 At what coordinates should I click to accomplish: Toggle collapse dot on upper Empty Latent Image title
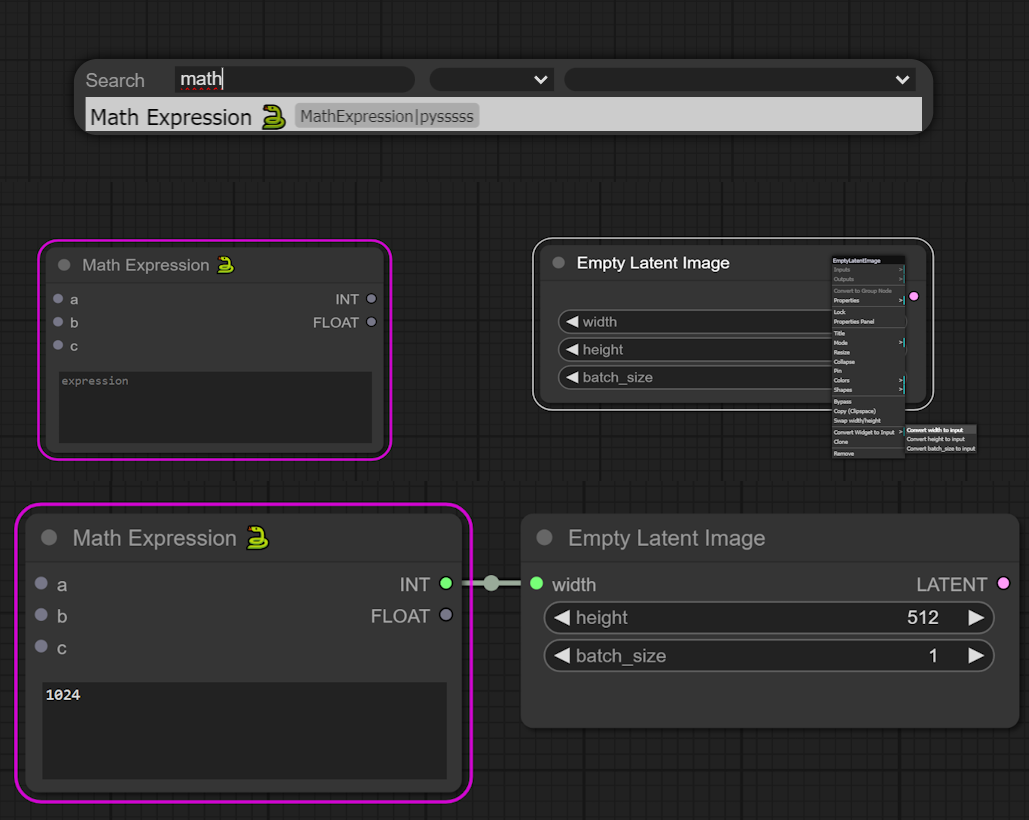pyautogui.click(x=558, y=263)
